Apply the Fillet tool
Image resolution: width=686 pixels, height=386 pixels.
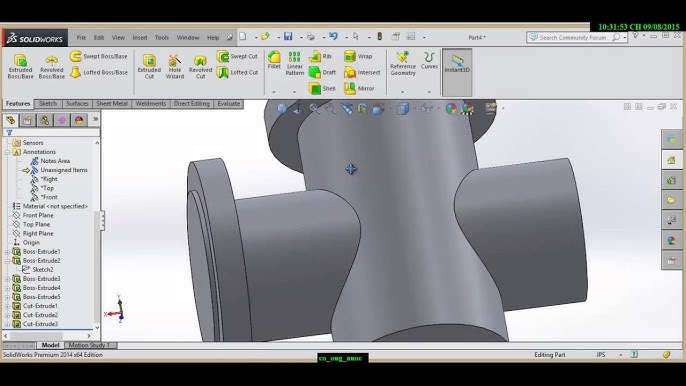click(x=274, y=60)
